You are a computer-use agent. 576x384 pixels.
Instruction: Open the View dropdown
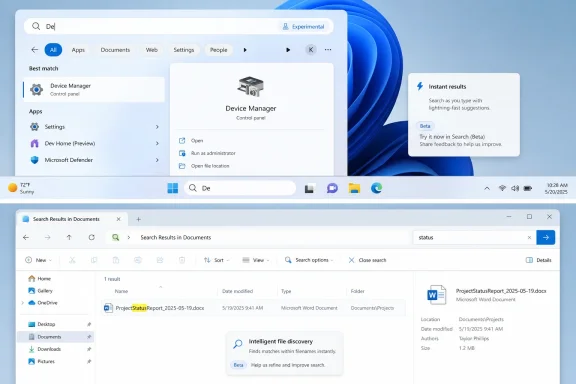256,260
